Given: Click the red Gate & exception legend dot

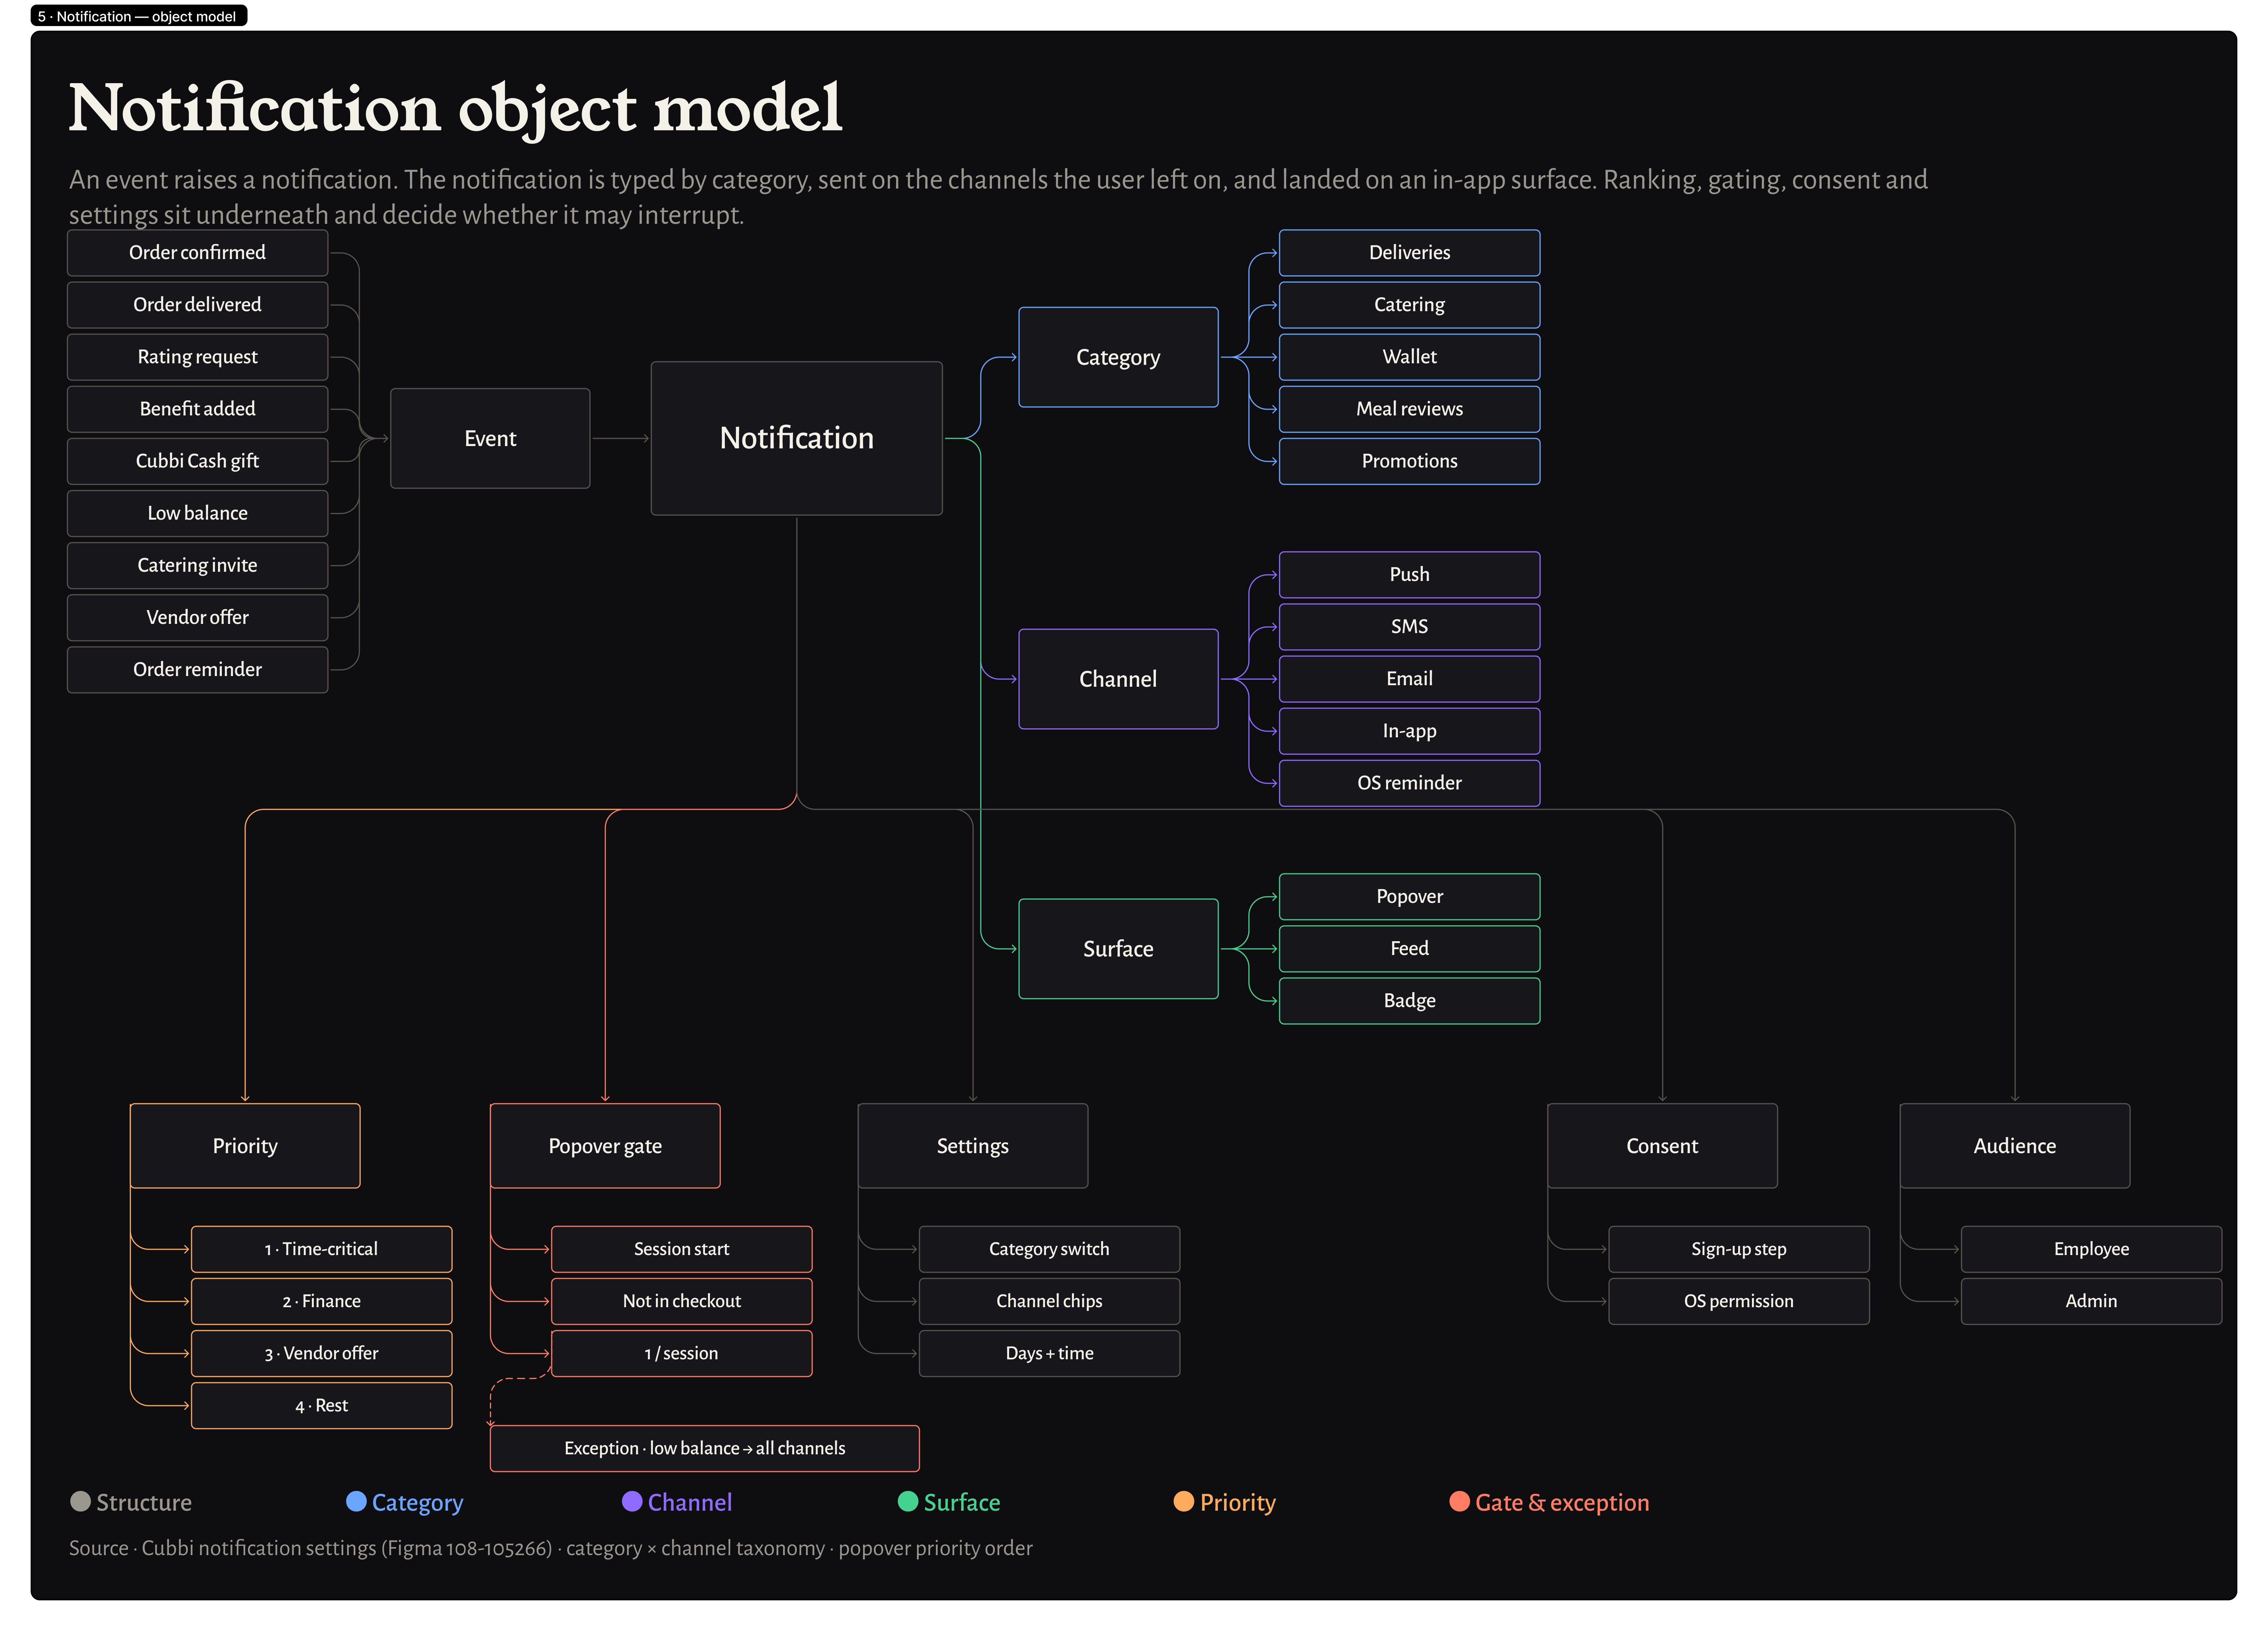Looking at the screenshot, I should [1460, 1501].
